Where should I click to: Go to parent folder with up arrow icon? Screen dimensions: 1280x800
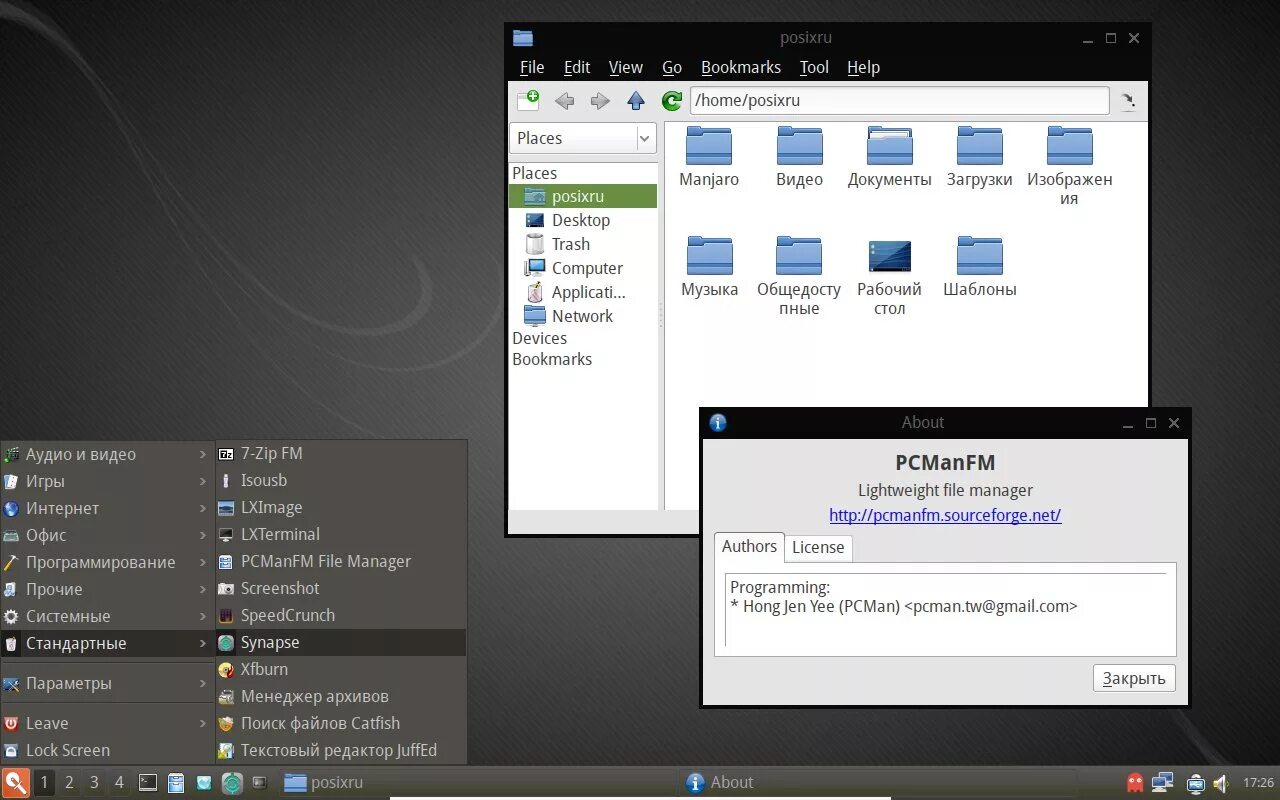click(x=636, y=101)
